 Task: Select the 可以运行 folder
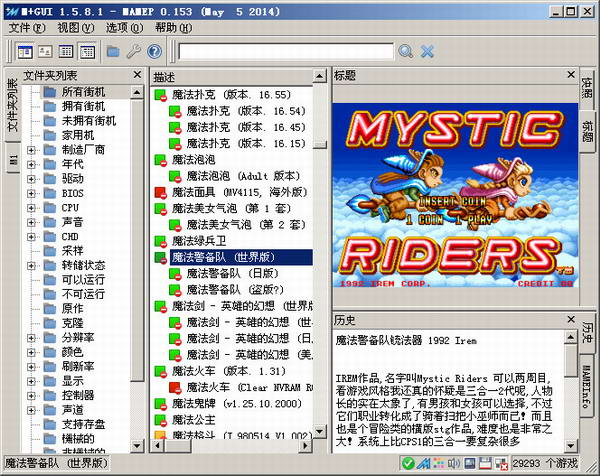[x=83, y=280]
